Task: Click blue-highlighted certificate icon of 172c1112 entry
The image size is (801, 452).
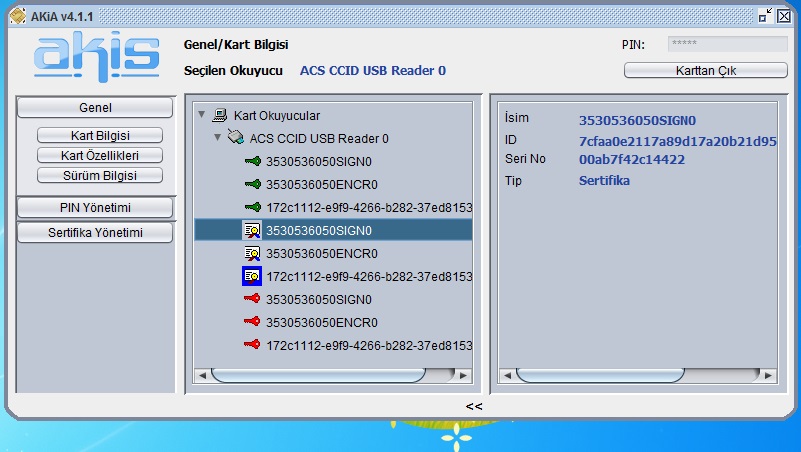Action: click(x=252, y=276)
